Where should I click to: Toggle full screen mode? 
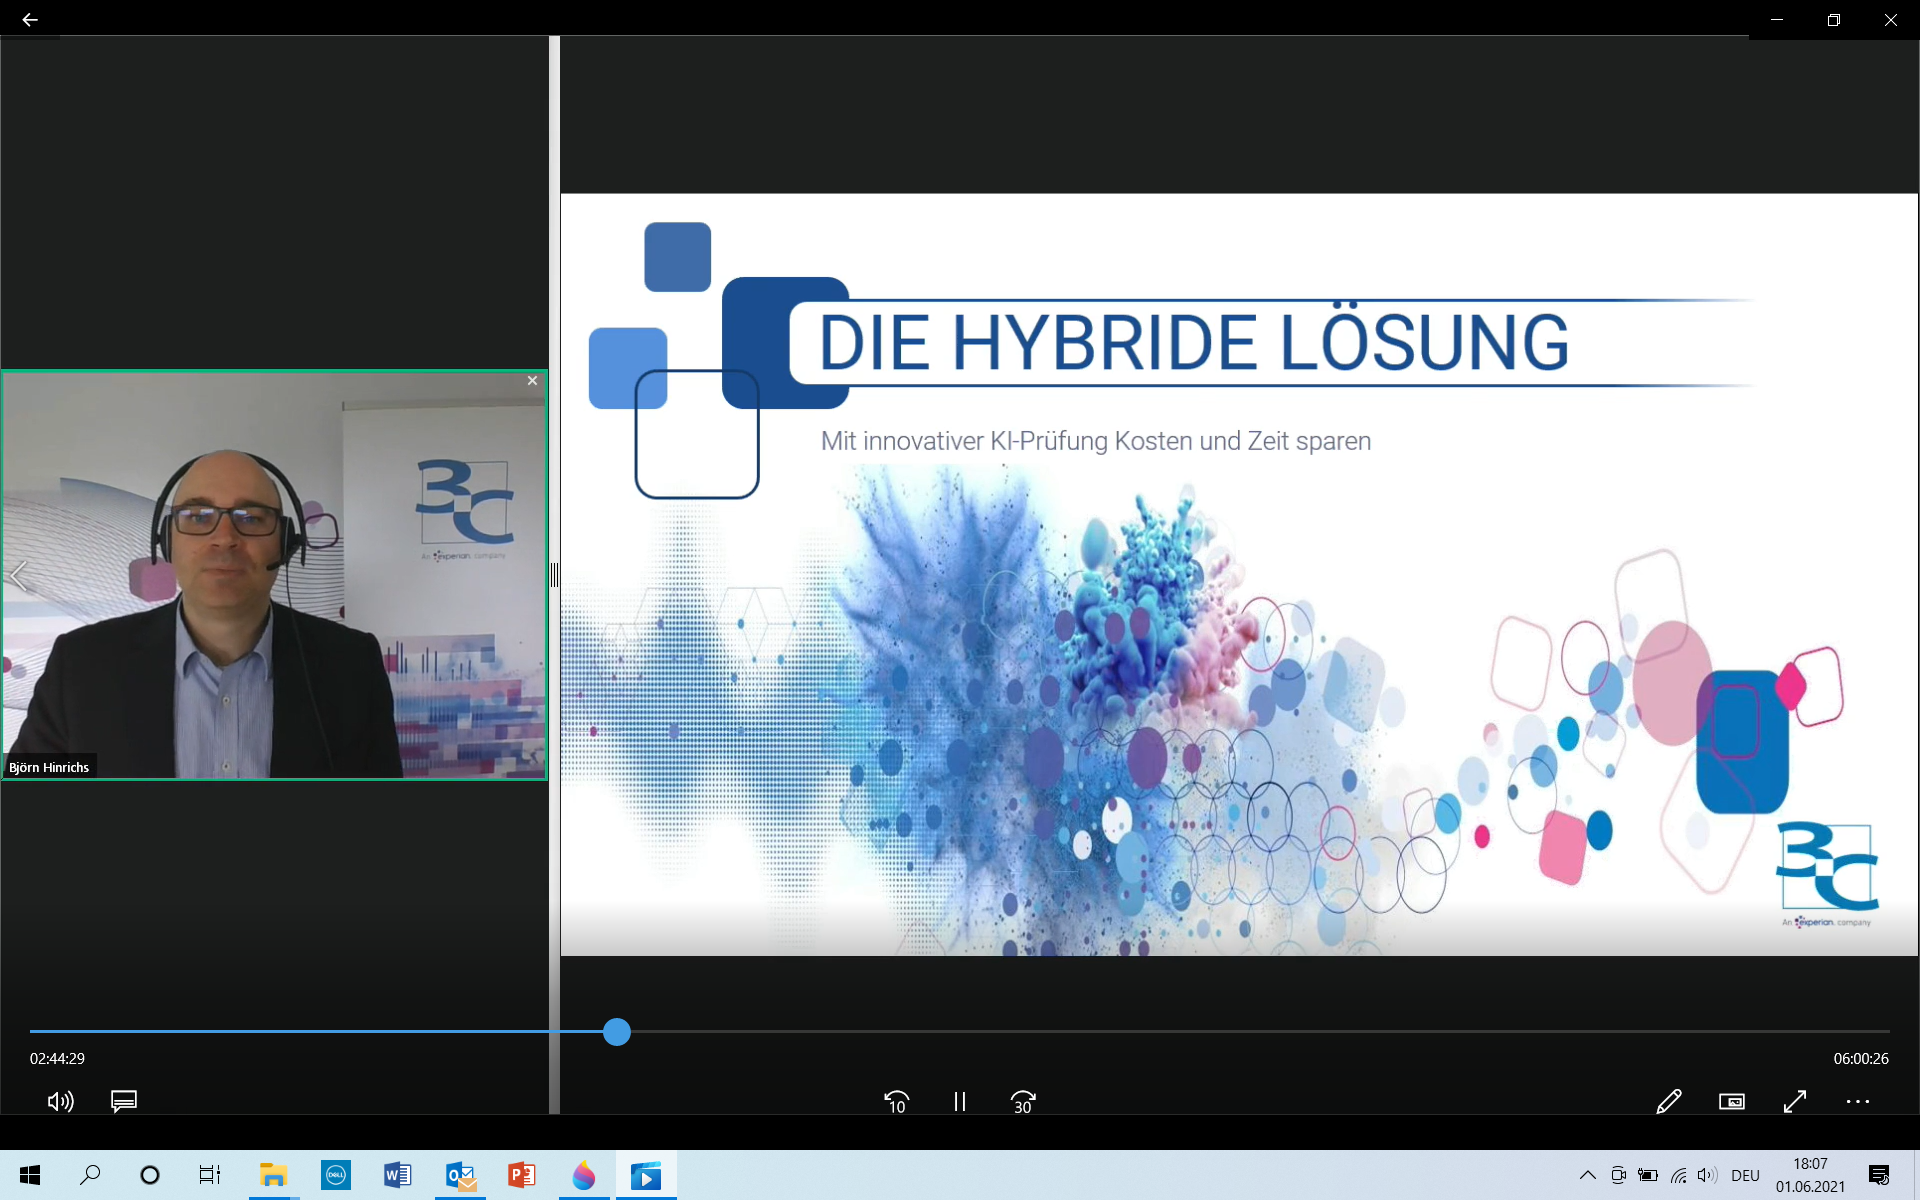(x=1795, y=1101)
